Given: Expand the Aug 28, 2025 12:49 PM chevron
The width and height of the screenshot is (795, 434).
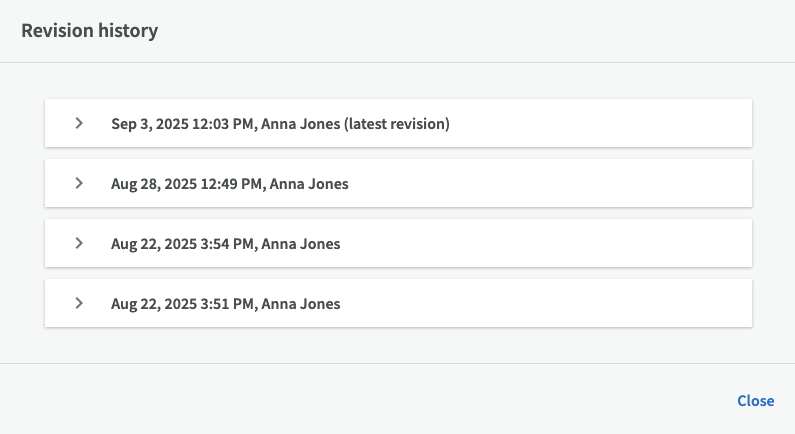Looking at the screenshot, I should point(79,184).
